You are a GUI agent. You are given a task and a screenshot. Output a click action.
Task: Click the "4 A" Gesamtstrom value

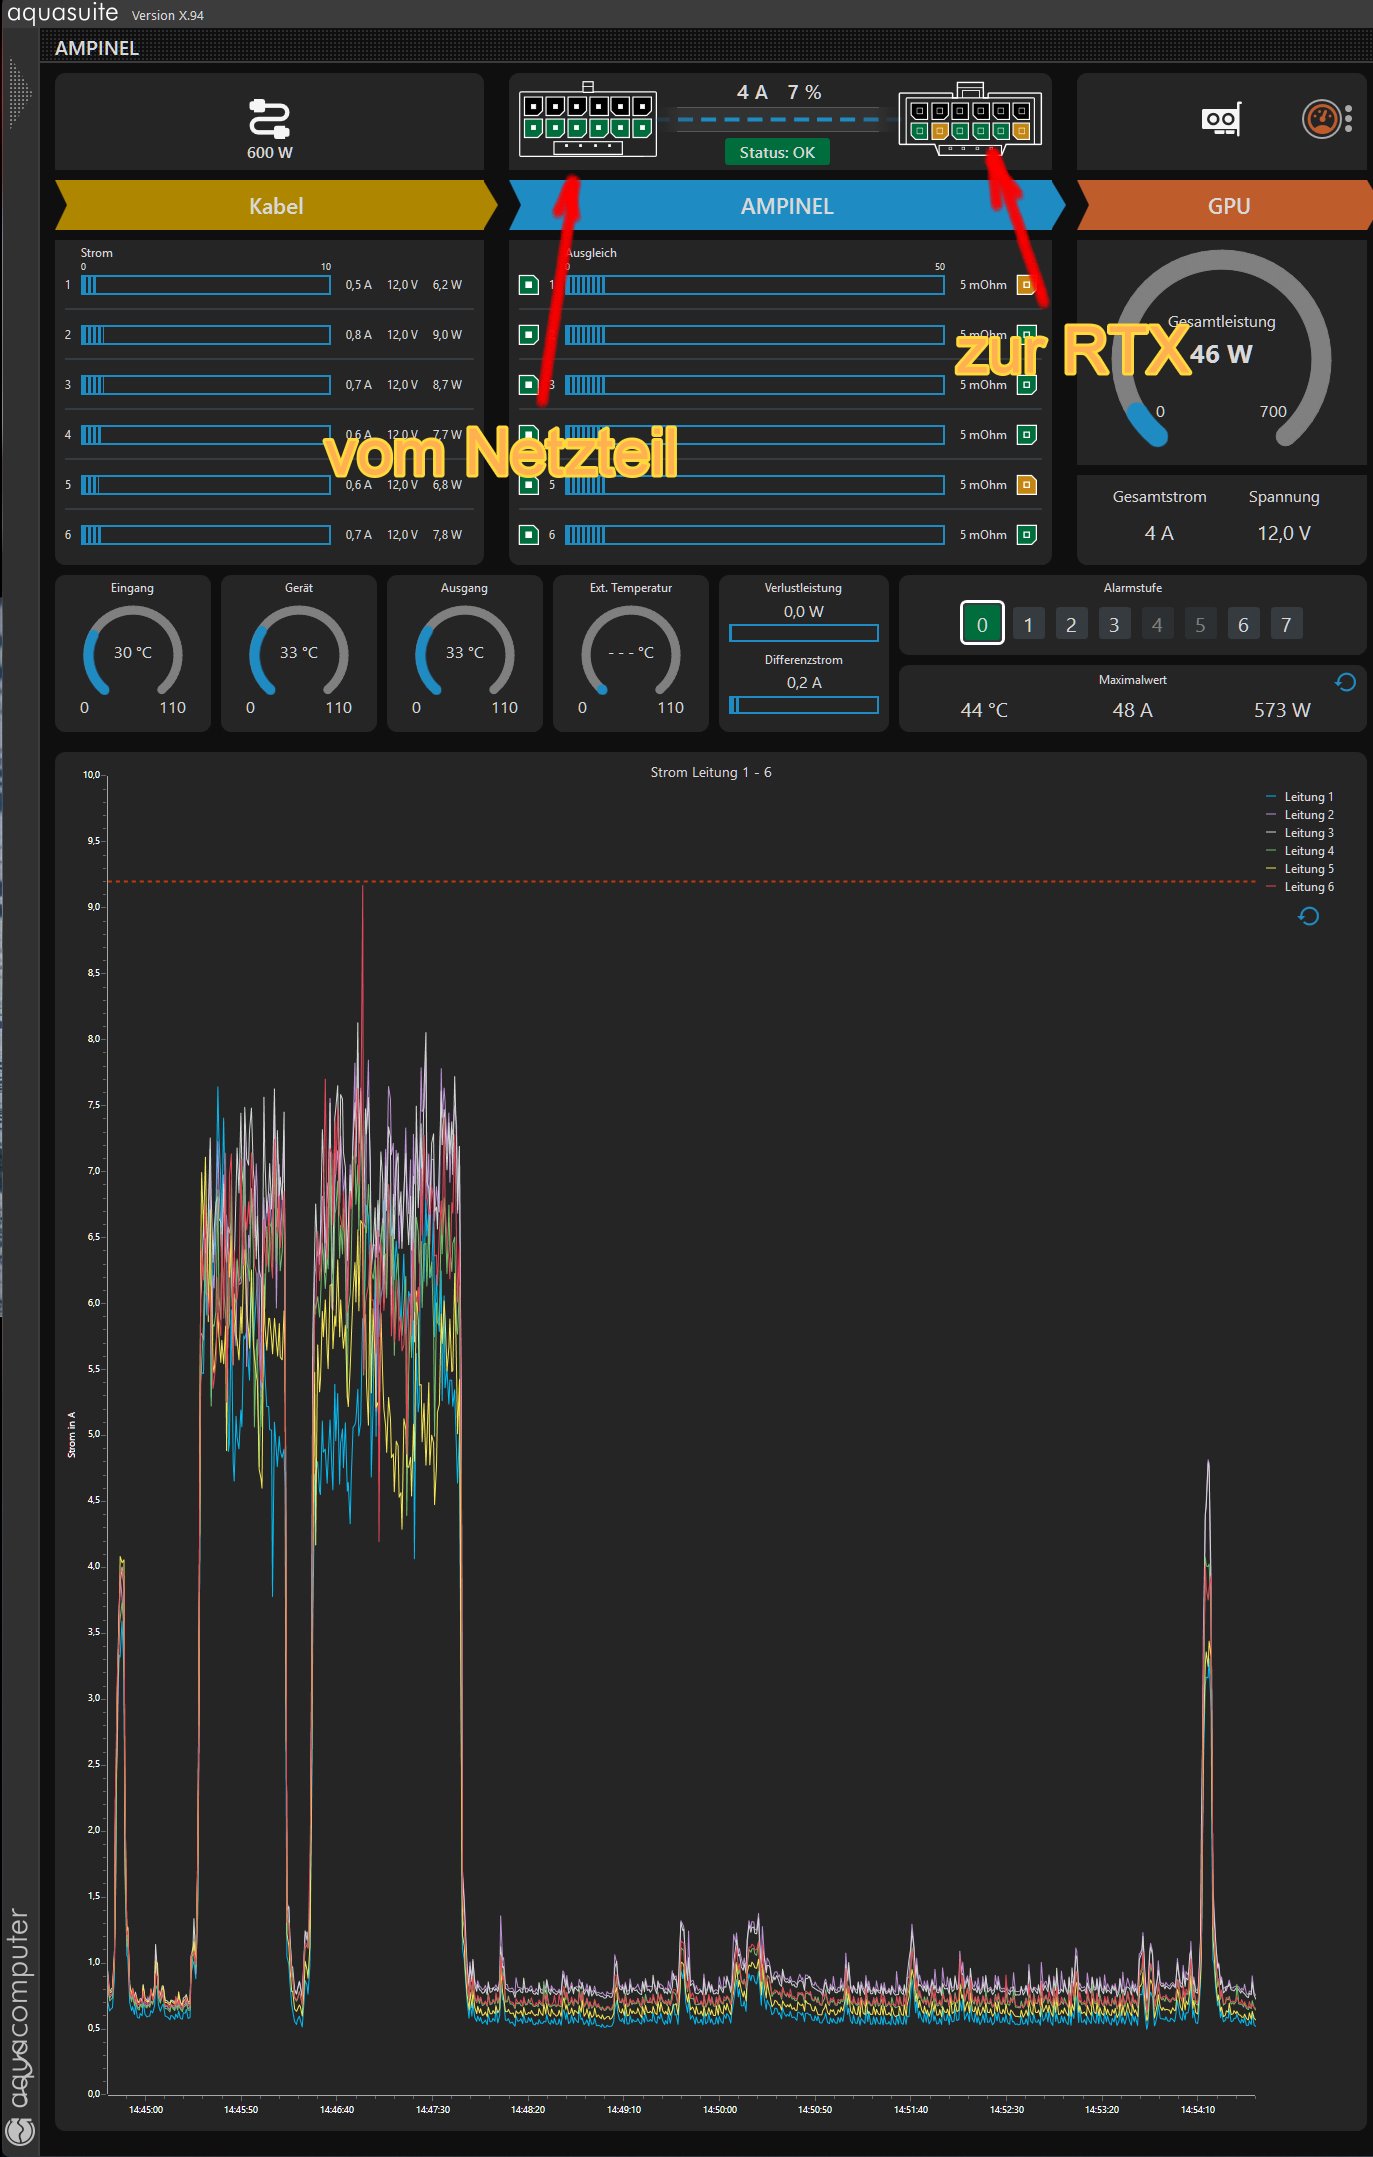click(x=1159, y=533)
